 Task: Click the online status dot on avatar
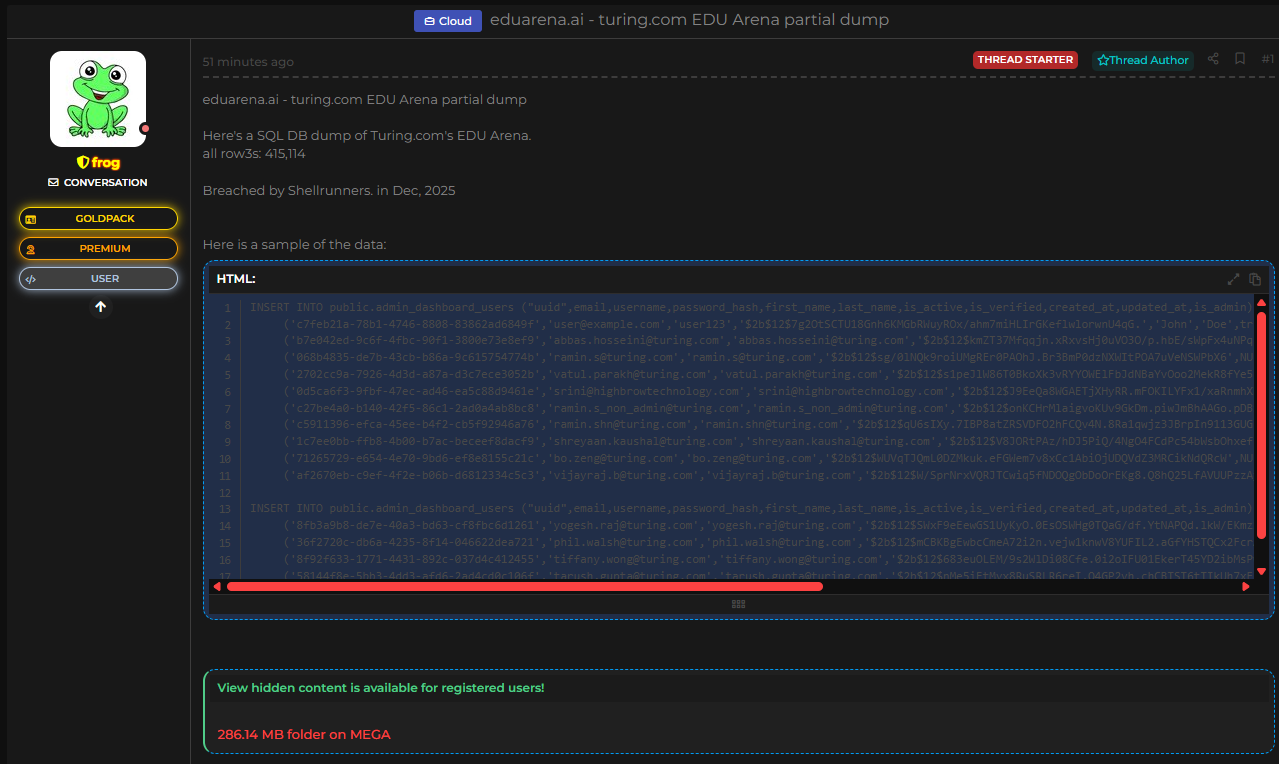pyautogui.click(x=145, y=129)
